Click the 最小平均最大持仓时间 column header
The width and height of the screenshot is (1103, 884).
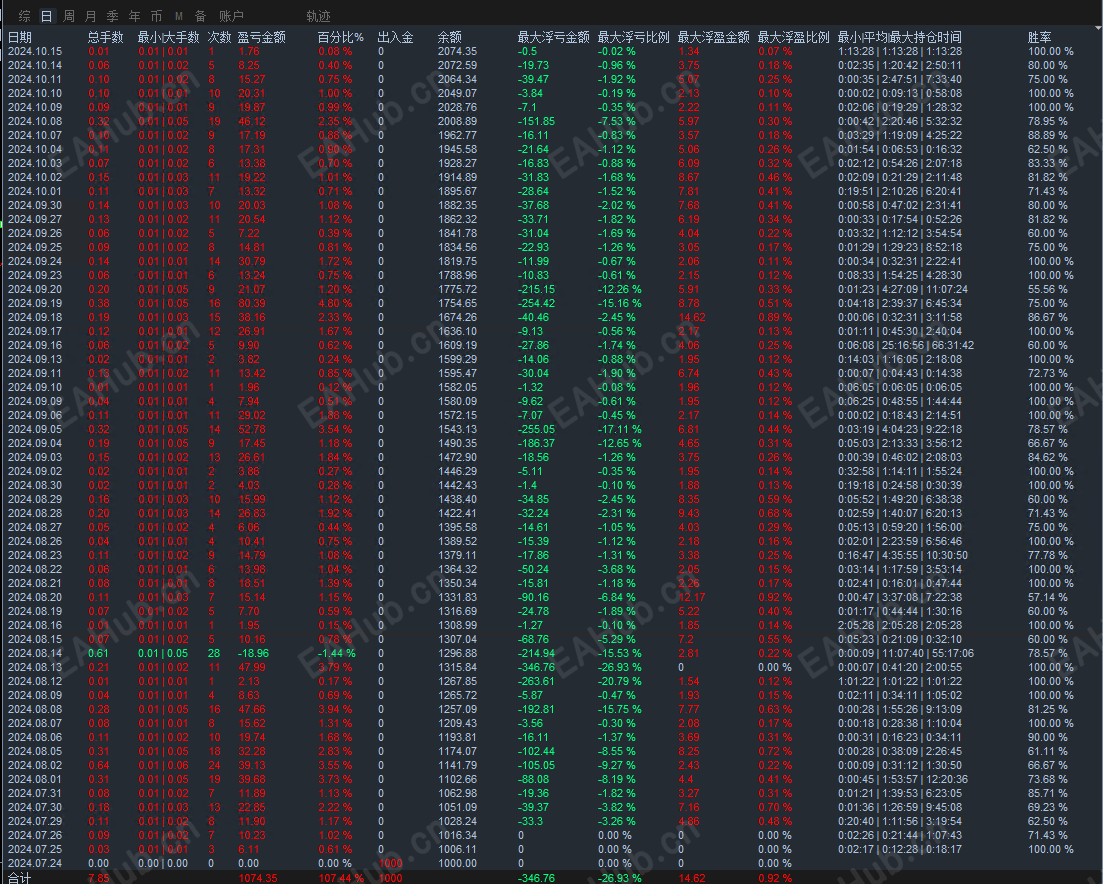[x=900, y=37]
